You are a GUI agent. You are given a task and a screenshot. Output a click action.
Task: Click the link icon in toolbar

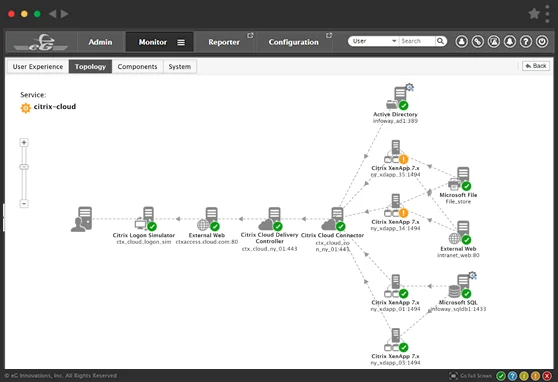click(x=478, y=42)
